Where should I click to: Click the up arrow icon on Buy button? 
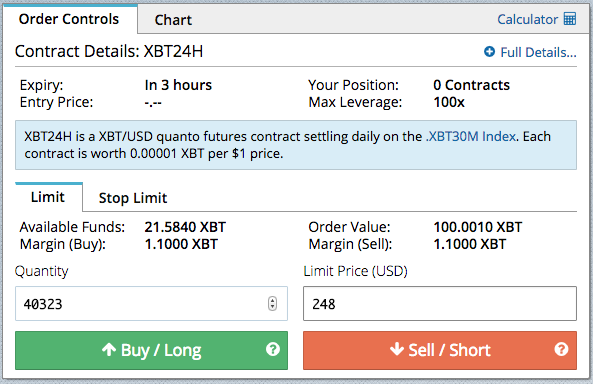tap(109, 350)
